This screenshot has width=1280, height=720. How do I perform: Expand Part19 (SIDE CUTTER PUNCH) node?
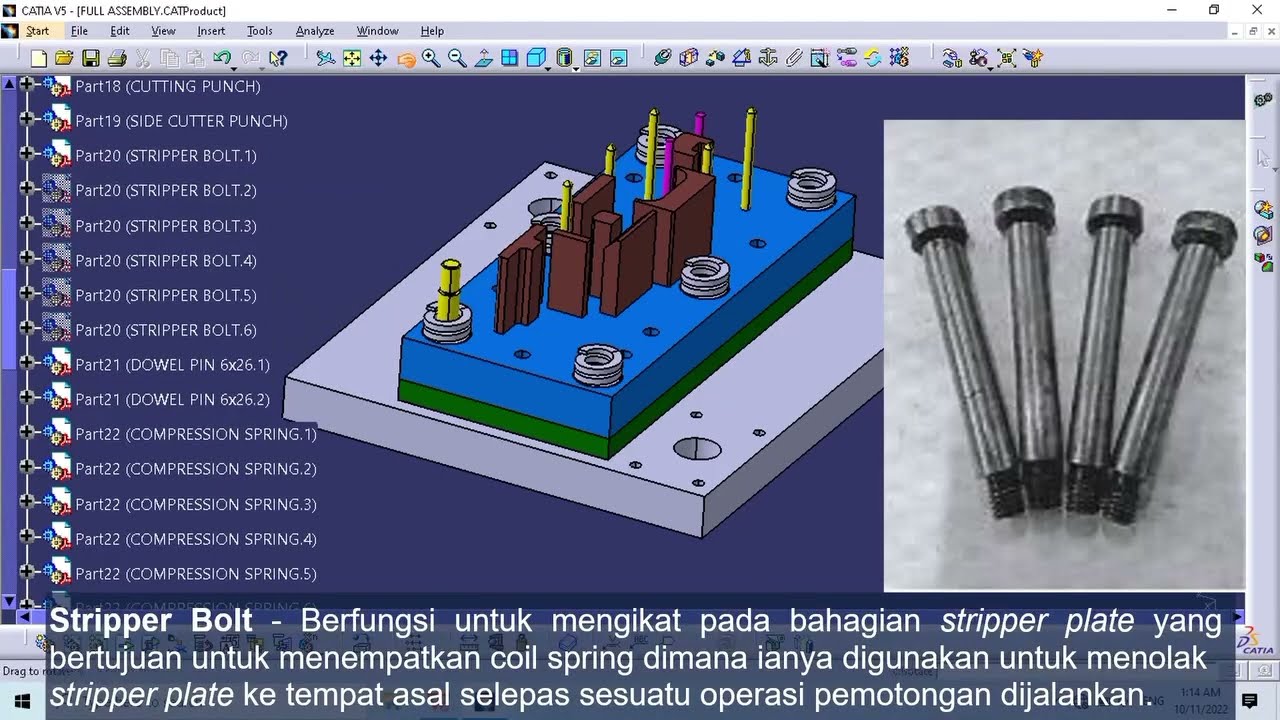26,120
